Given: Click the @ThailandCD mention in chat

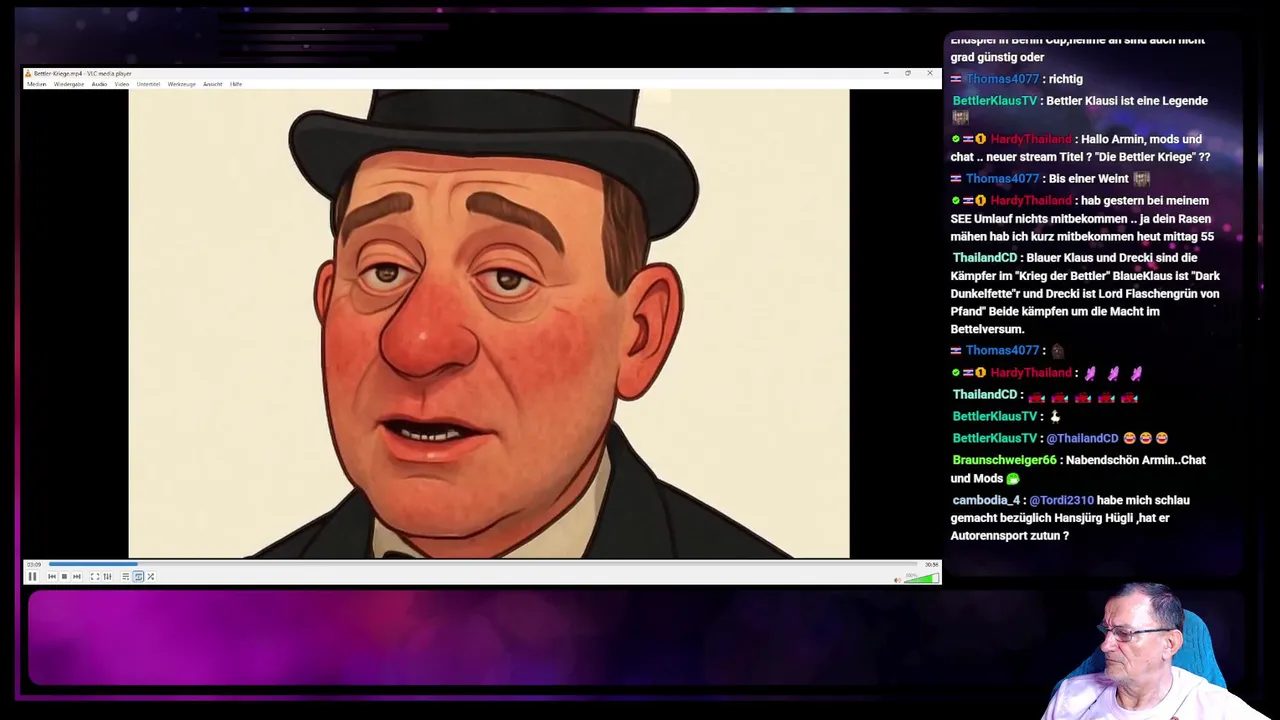Looking at the screenshot, I should click(1082, 439).
